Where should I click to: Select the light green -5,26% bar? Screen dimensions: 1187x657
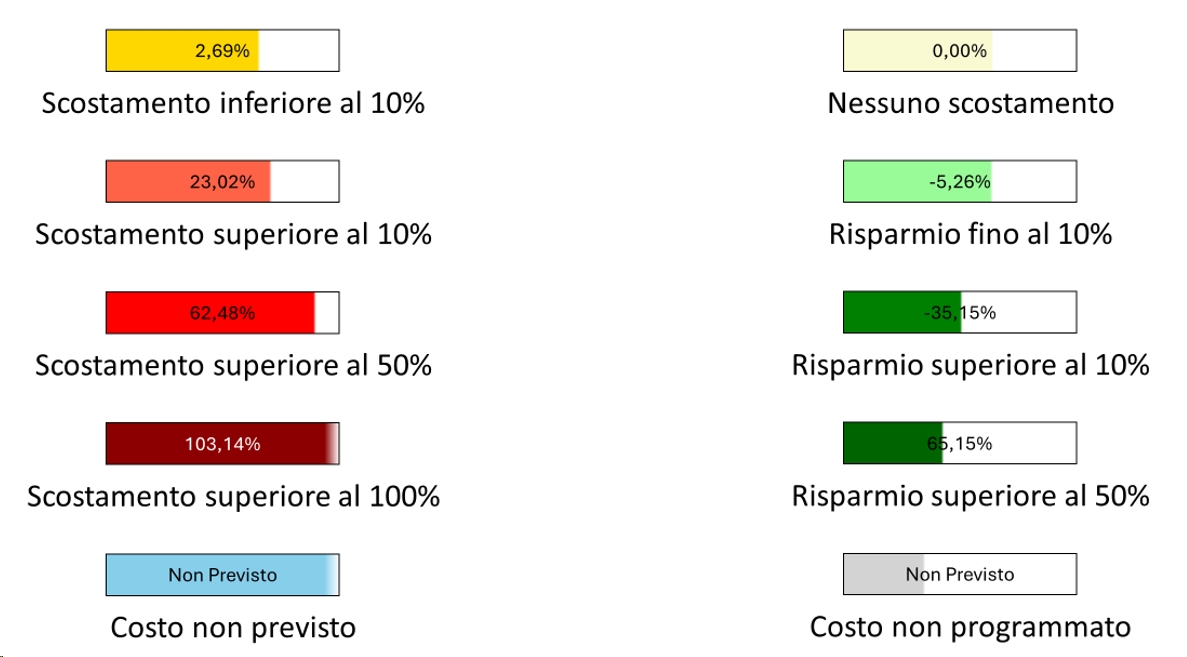coord(959,181)
